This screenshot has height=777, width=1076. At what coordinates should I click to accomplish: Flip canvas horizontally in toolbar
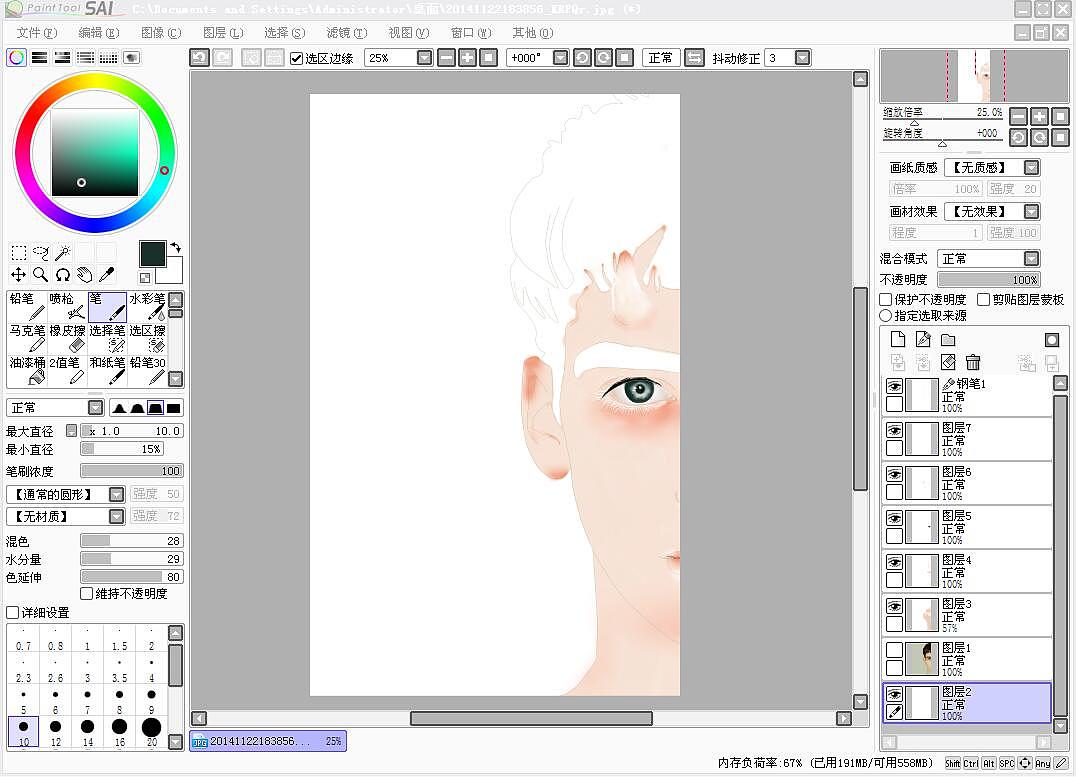pyautogui.click(x=694, y=58)
